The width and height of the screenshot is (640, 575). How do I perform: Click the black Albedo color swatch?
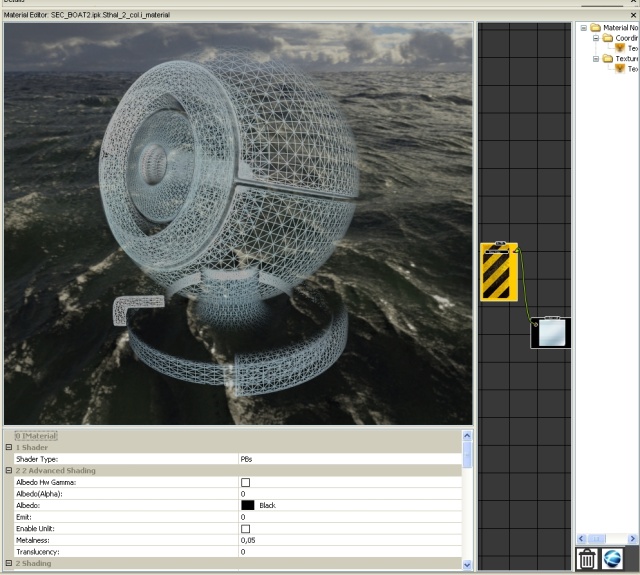point(248,505)
